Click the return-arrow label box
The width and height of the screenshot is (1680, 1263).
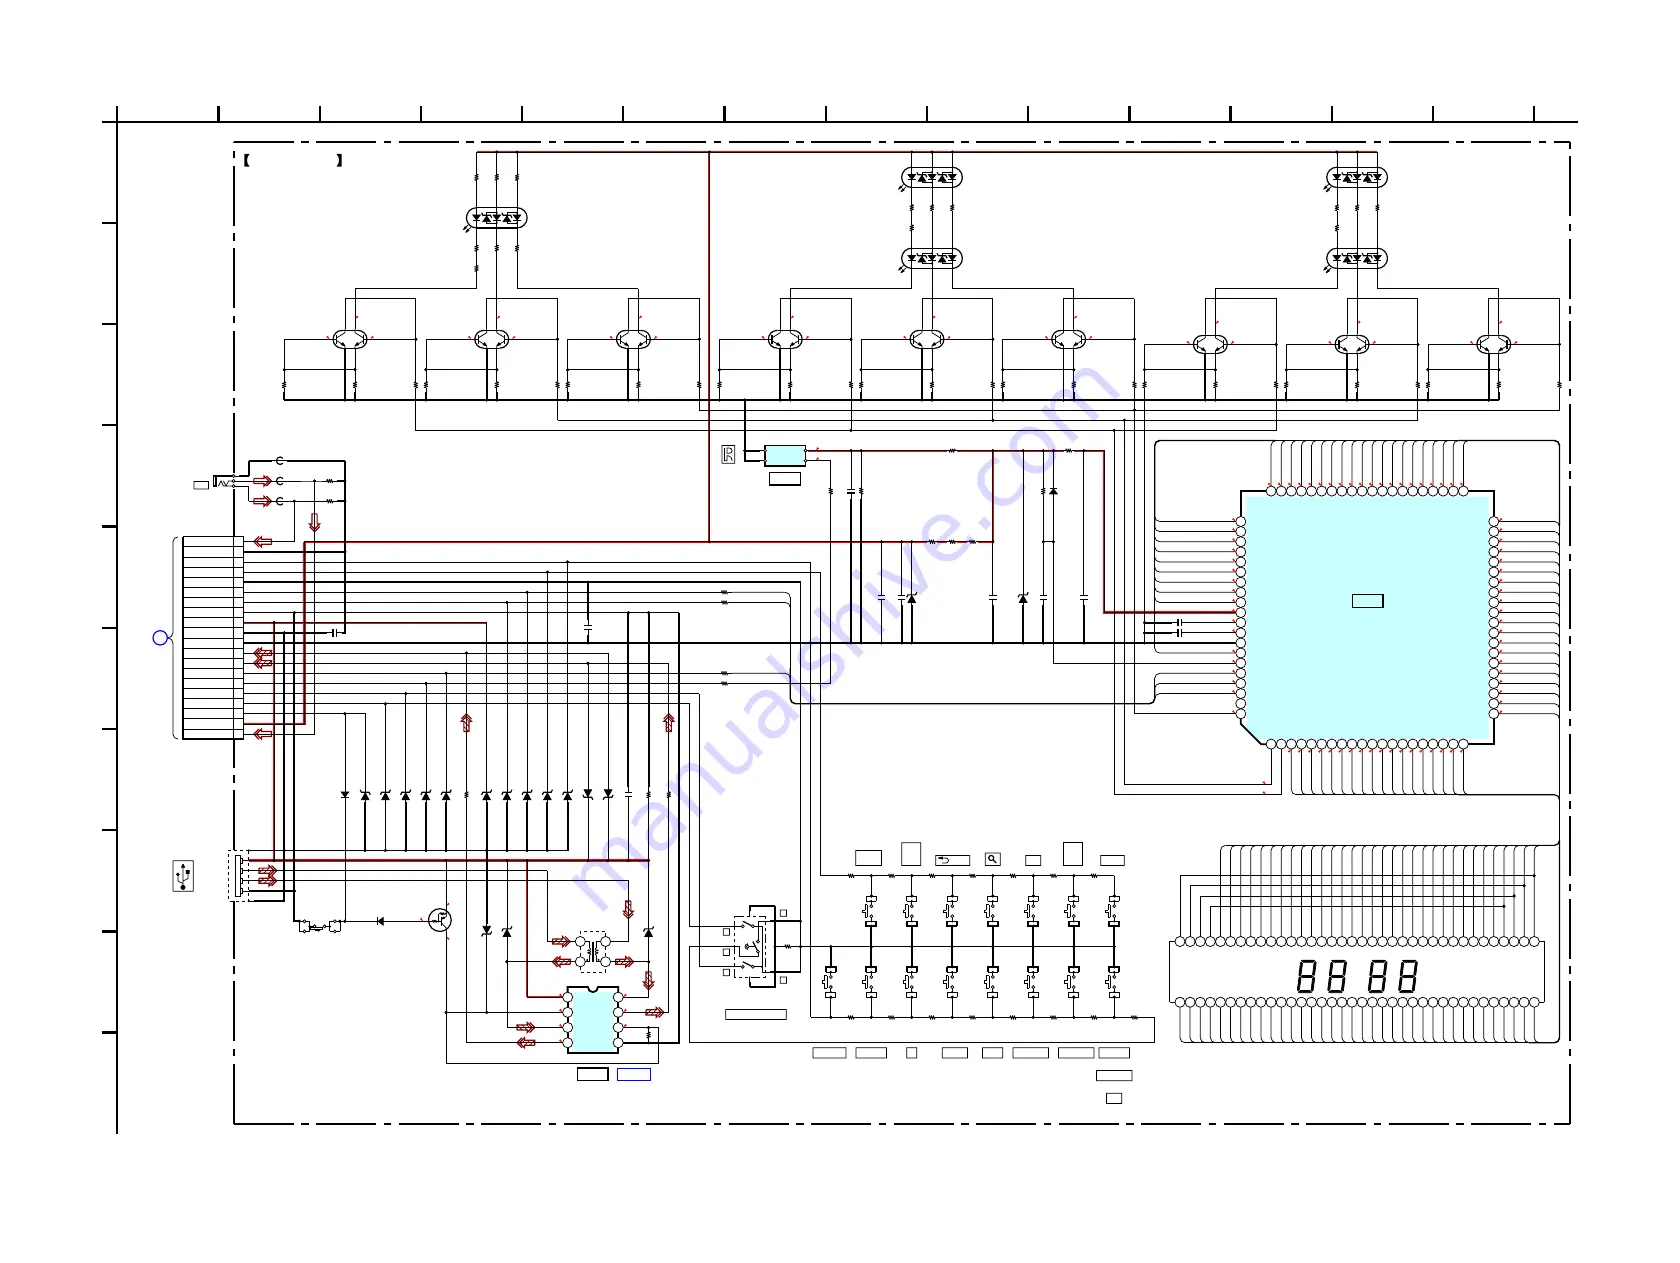[952, 860]
